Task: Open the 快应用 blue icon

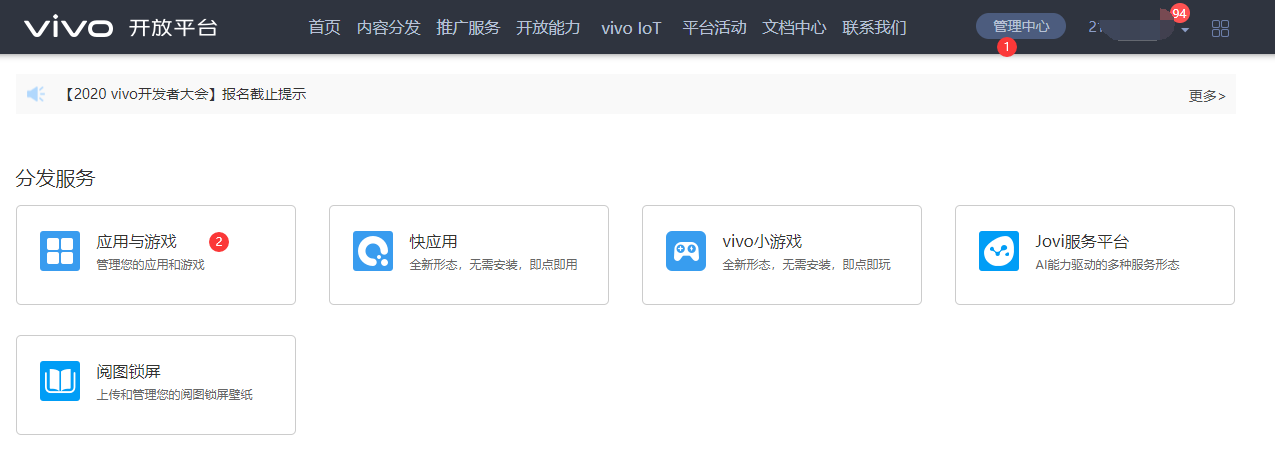Action: click(373, 251)
